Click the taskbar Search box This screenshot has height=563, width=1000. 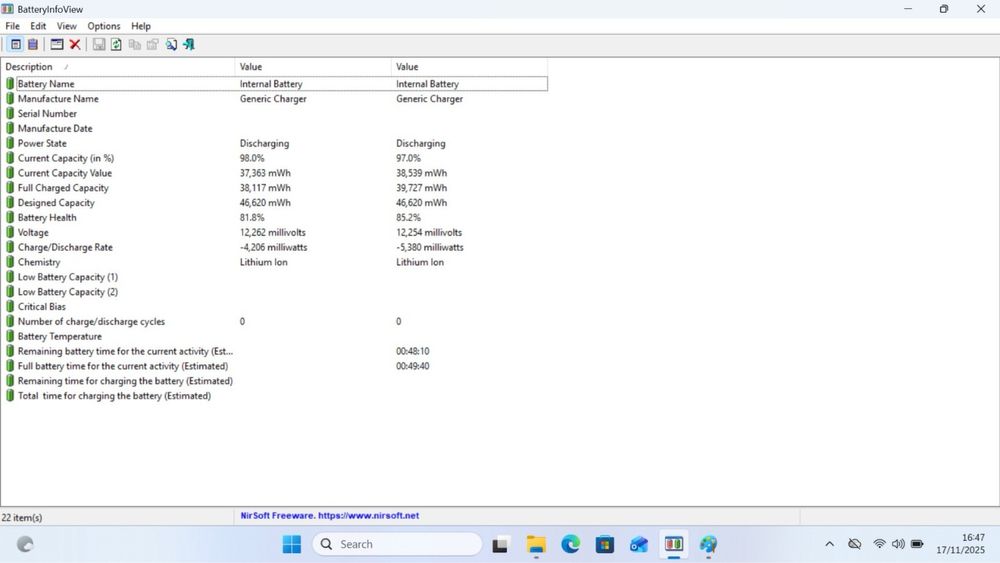[397, 544]
